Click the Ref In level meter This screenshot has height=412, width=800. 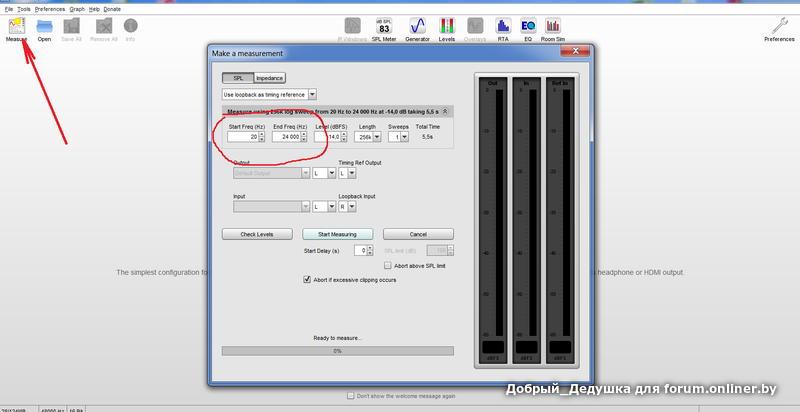coord(560,222)
